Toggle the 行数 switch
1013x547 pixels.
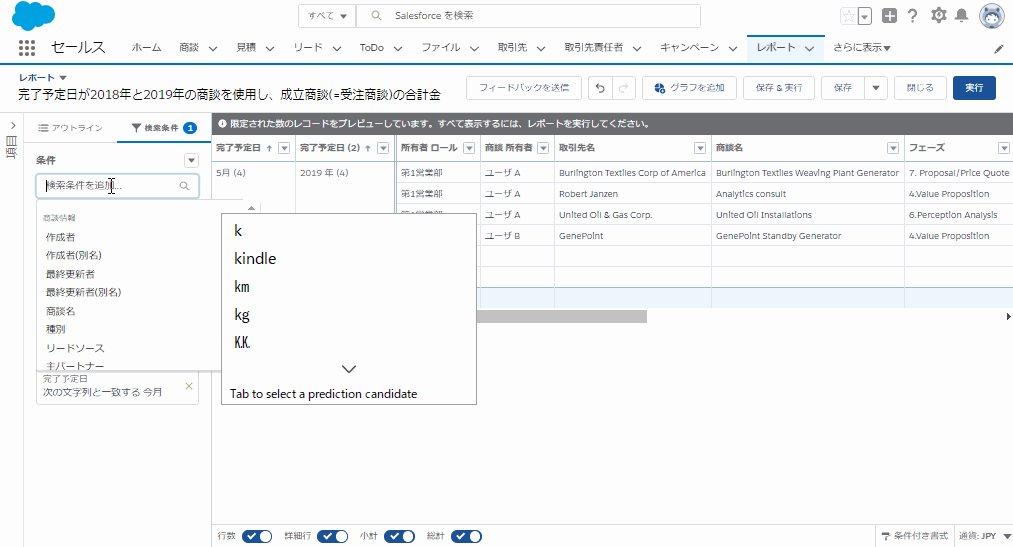[257, 536]
